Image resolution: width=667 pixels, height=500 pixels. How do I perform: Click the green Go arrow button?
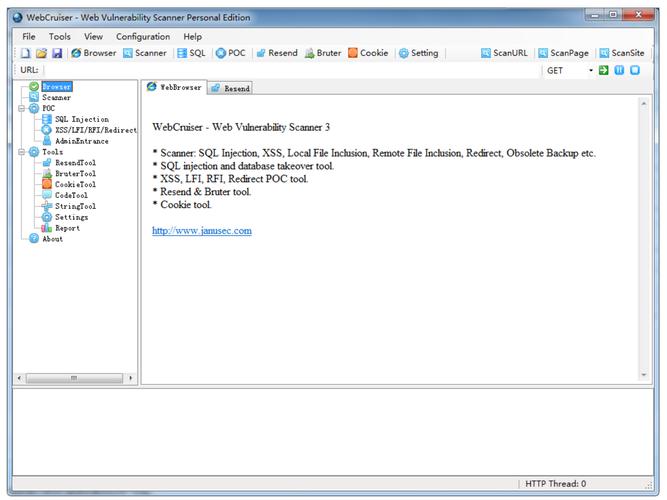point(604,70)
